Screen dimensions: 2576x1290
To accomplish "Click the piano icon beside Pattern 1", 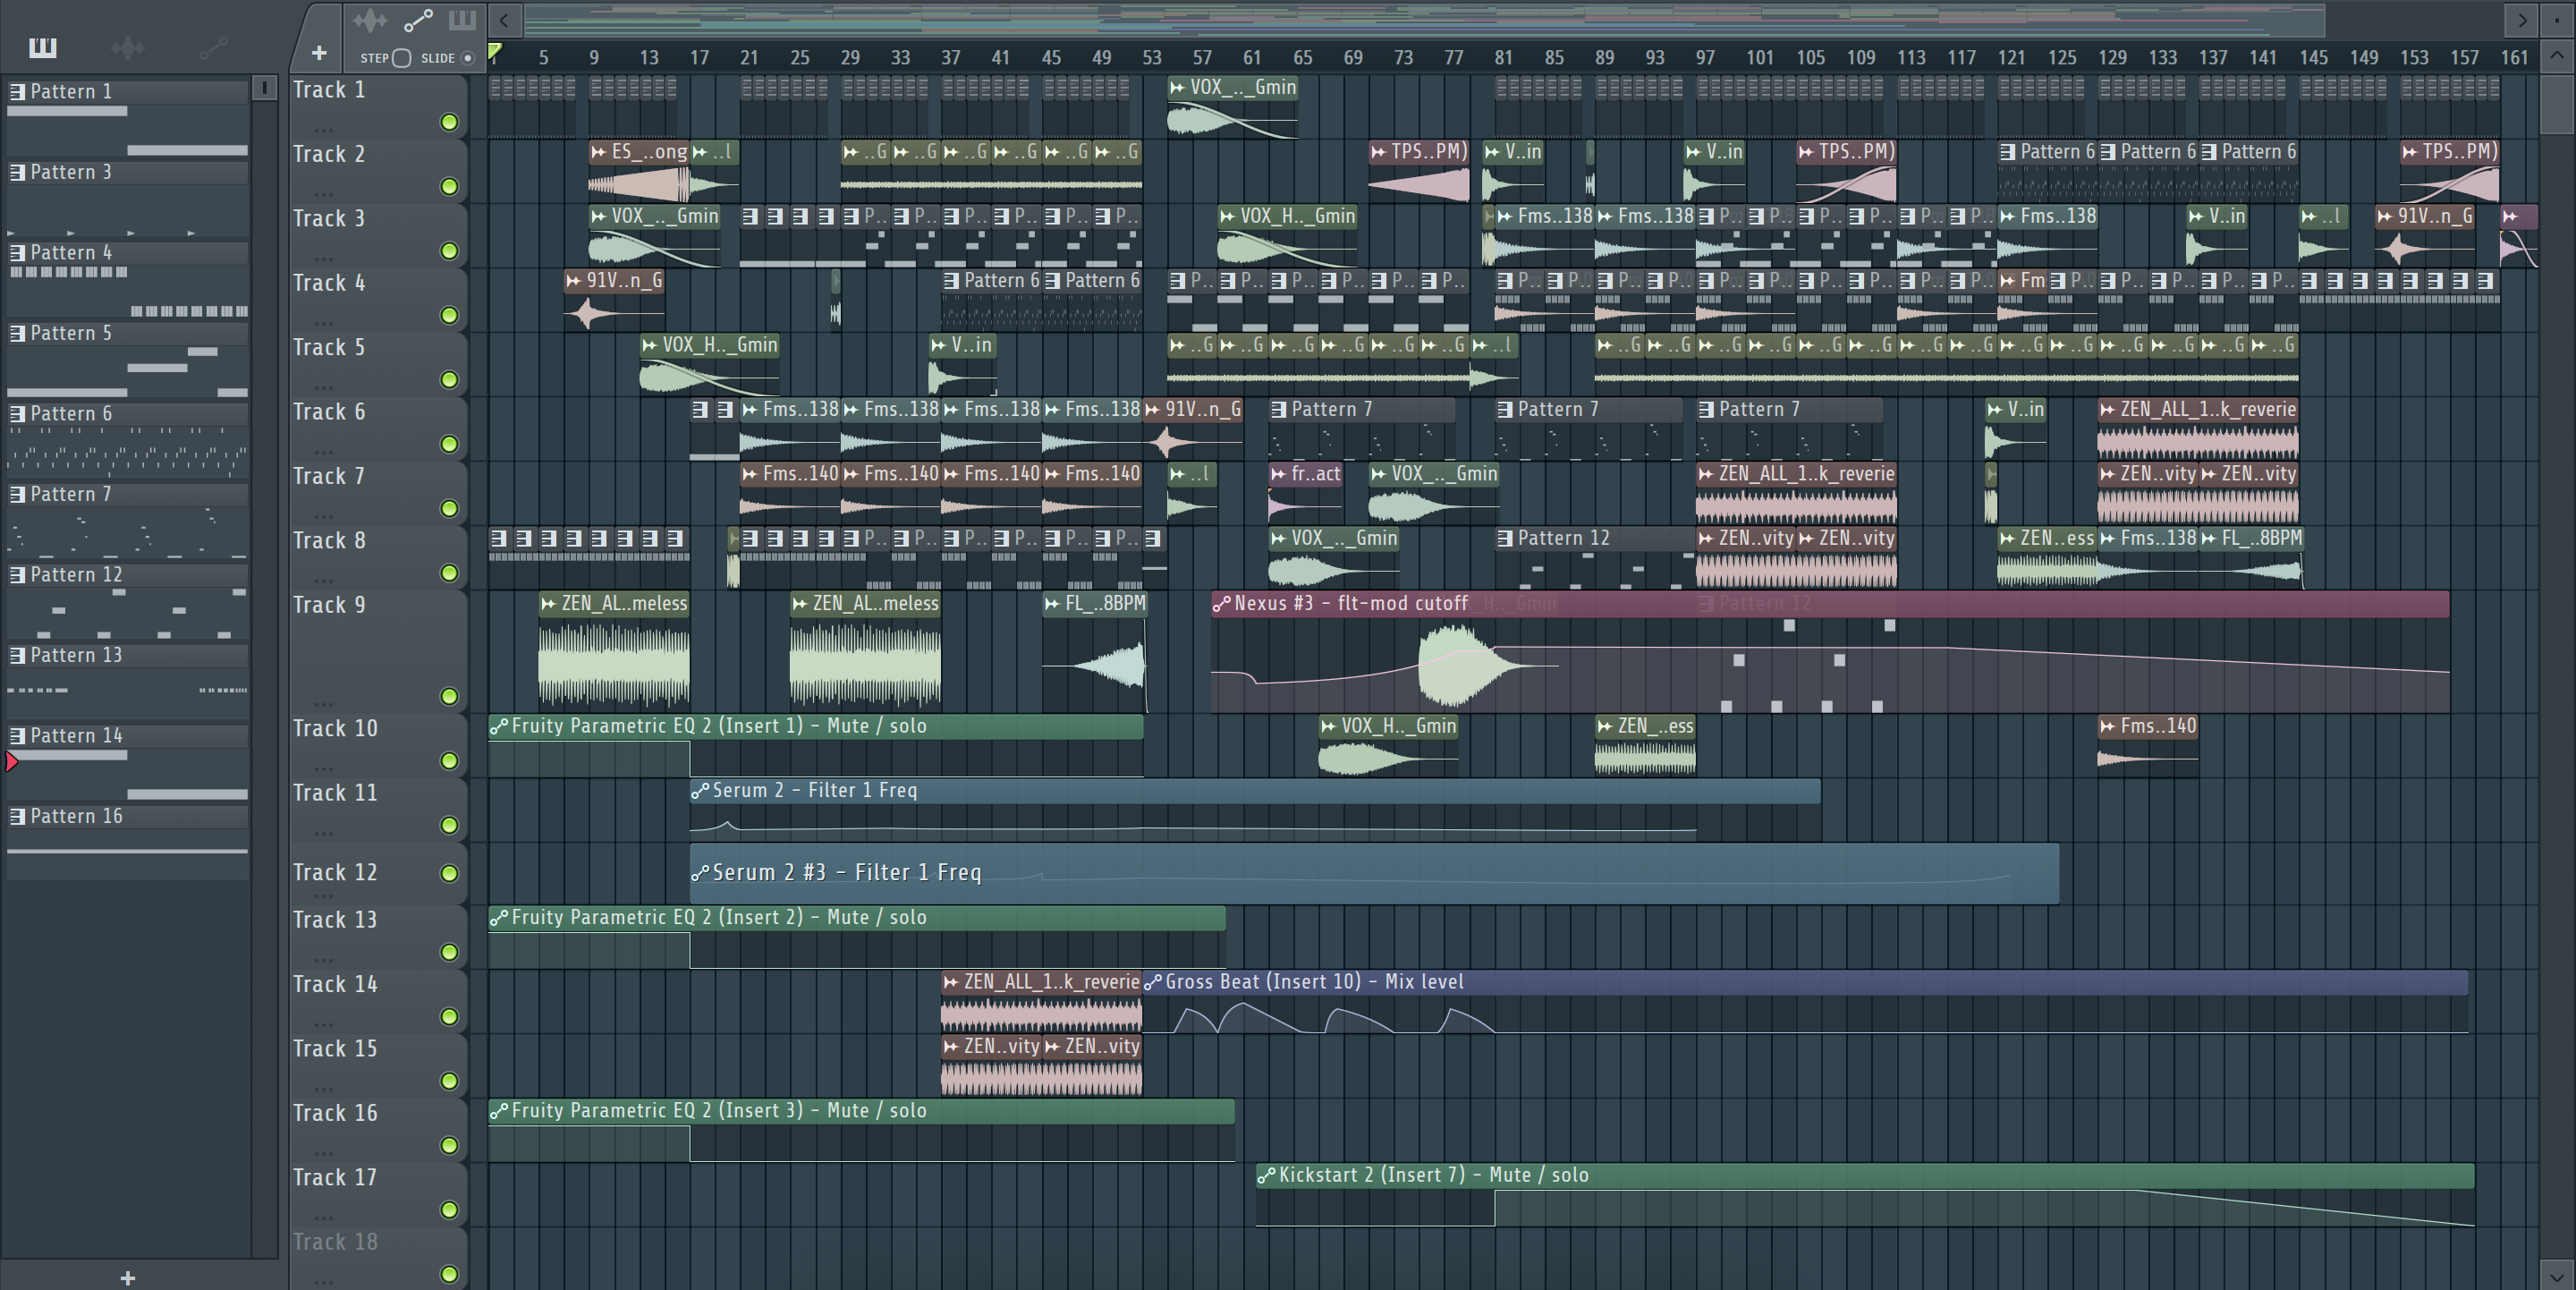I will click(x=17, y=92).
